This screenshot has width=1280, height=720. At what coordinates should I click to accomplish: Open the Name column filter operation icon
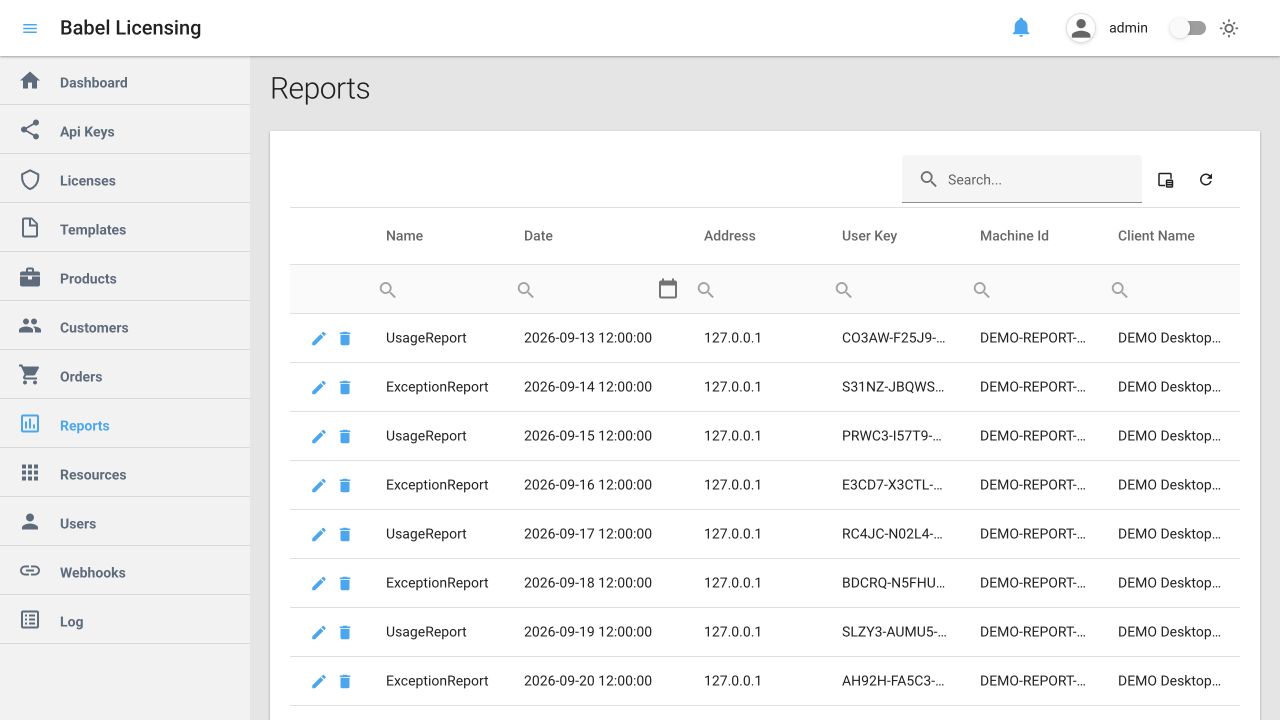pyautogui.click(x=388, y=290)
